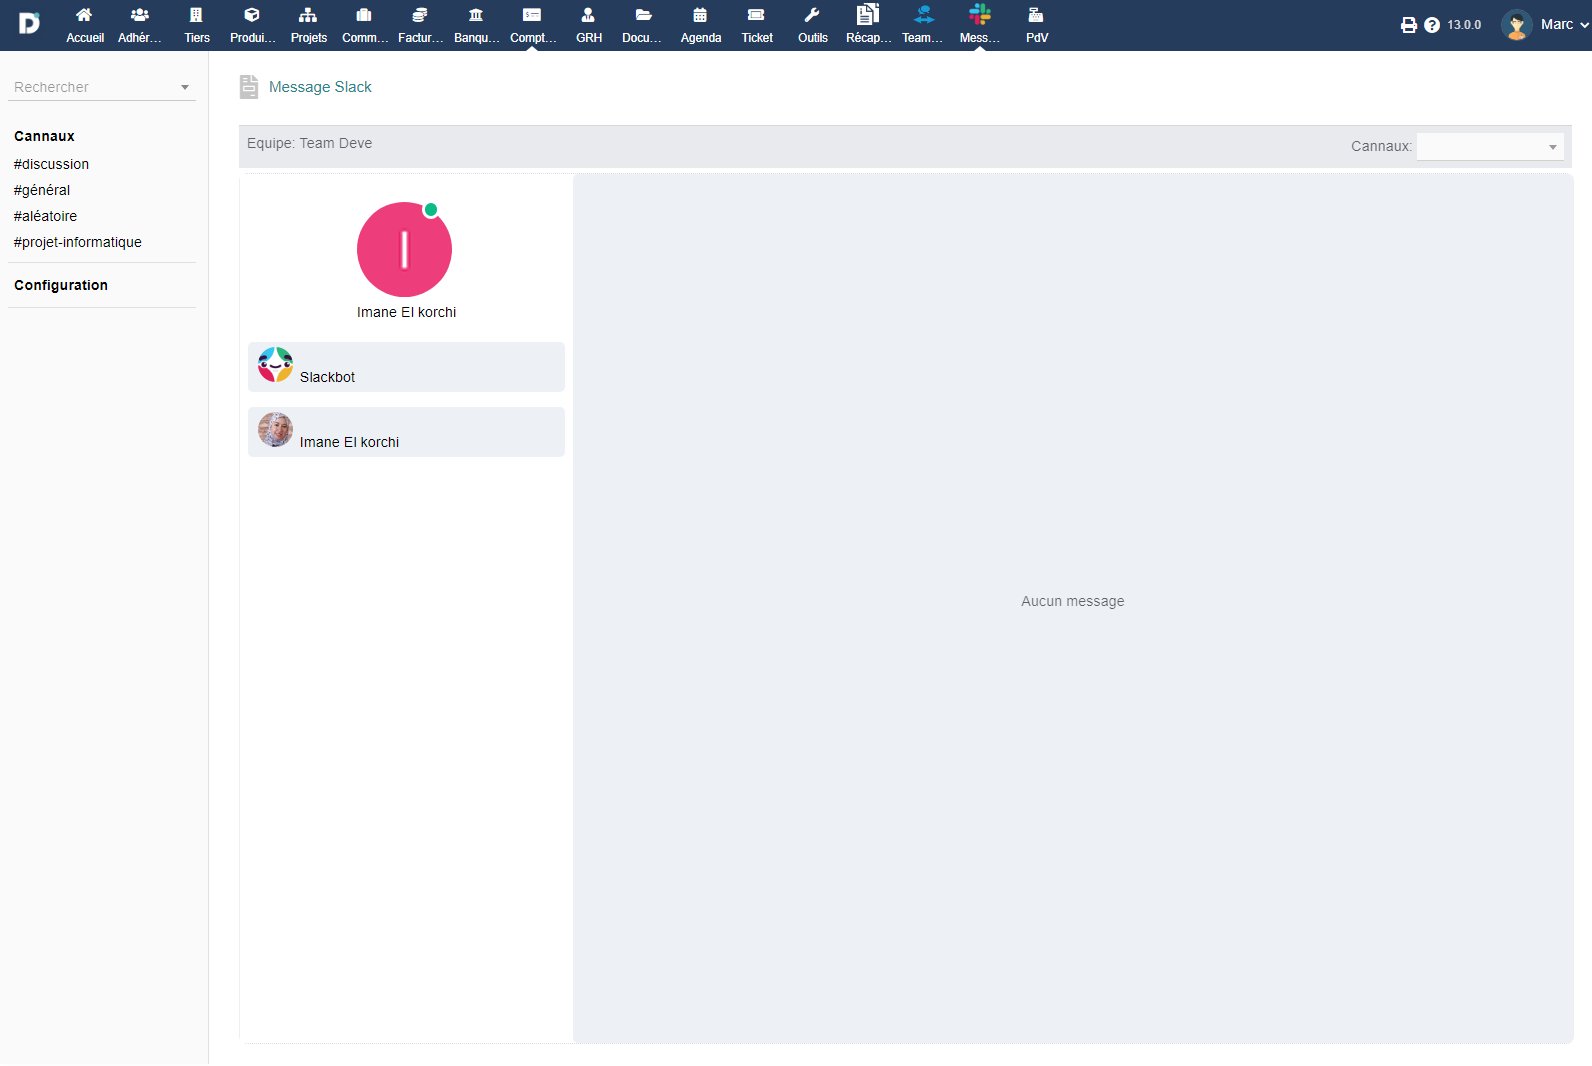
Task: Open the Produits box icon
Action: (252, 15)
